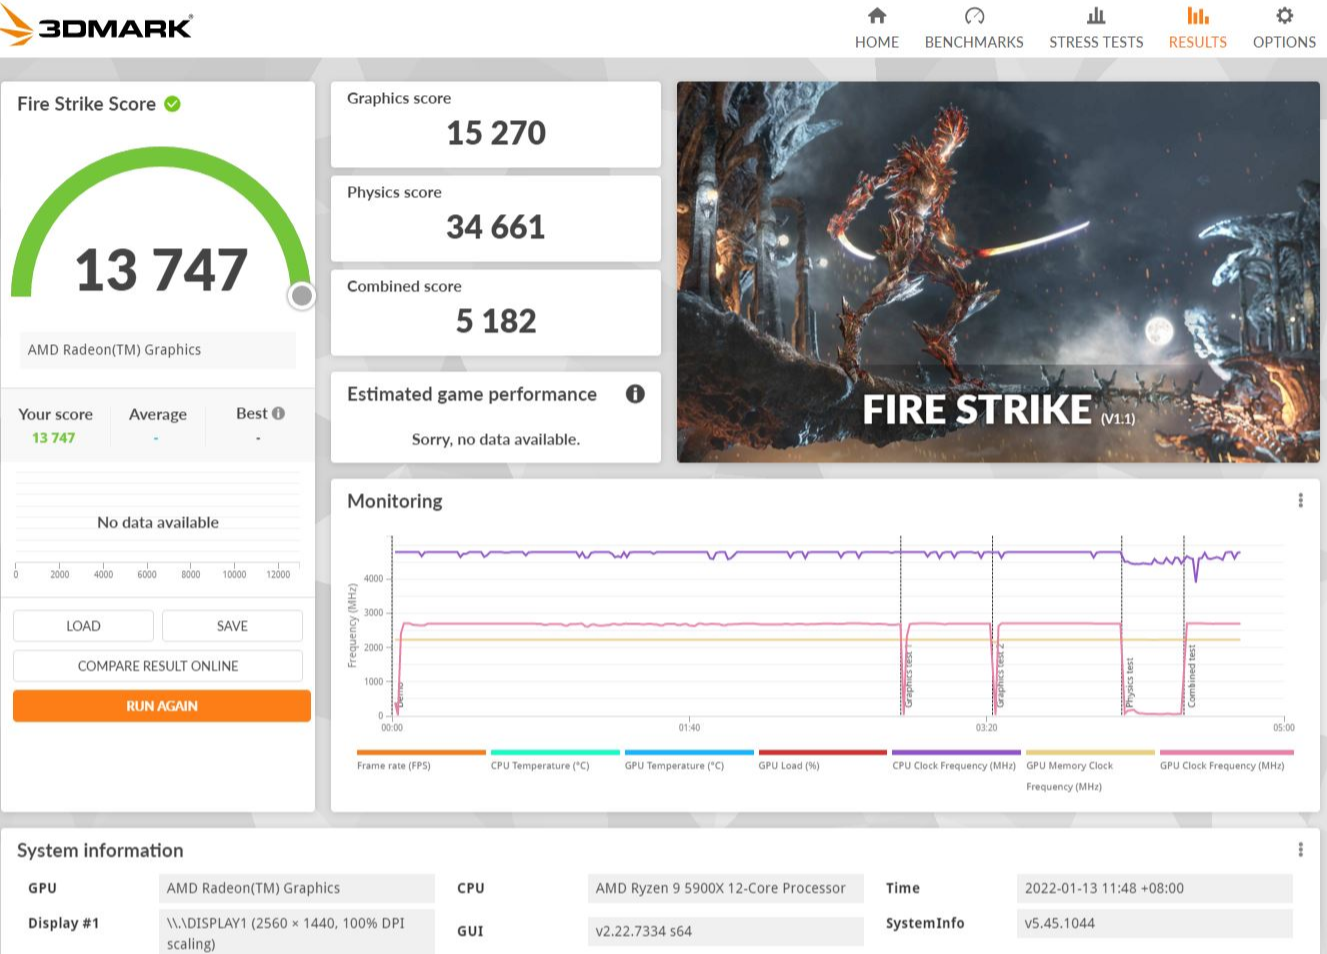Toggle the GPU Temperature legend
This screenshot has width=1327, height=954.
pos(689,760)
